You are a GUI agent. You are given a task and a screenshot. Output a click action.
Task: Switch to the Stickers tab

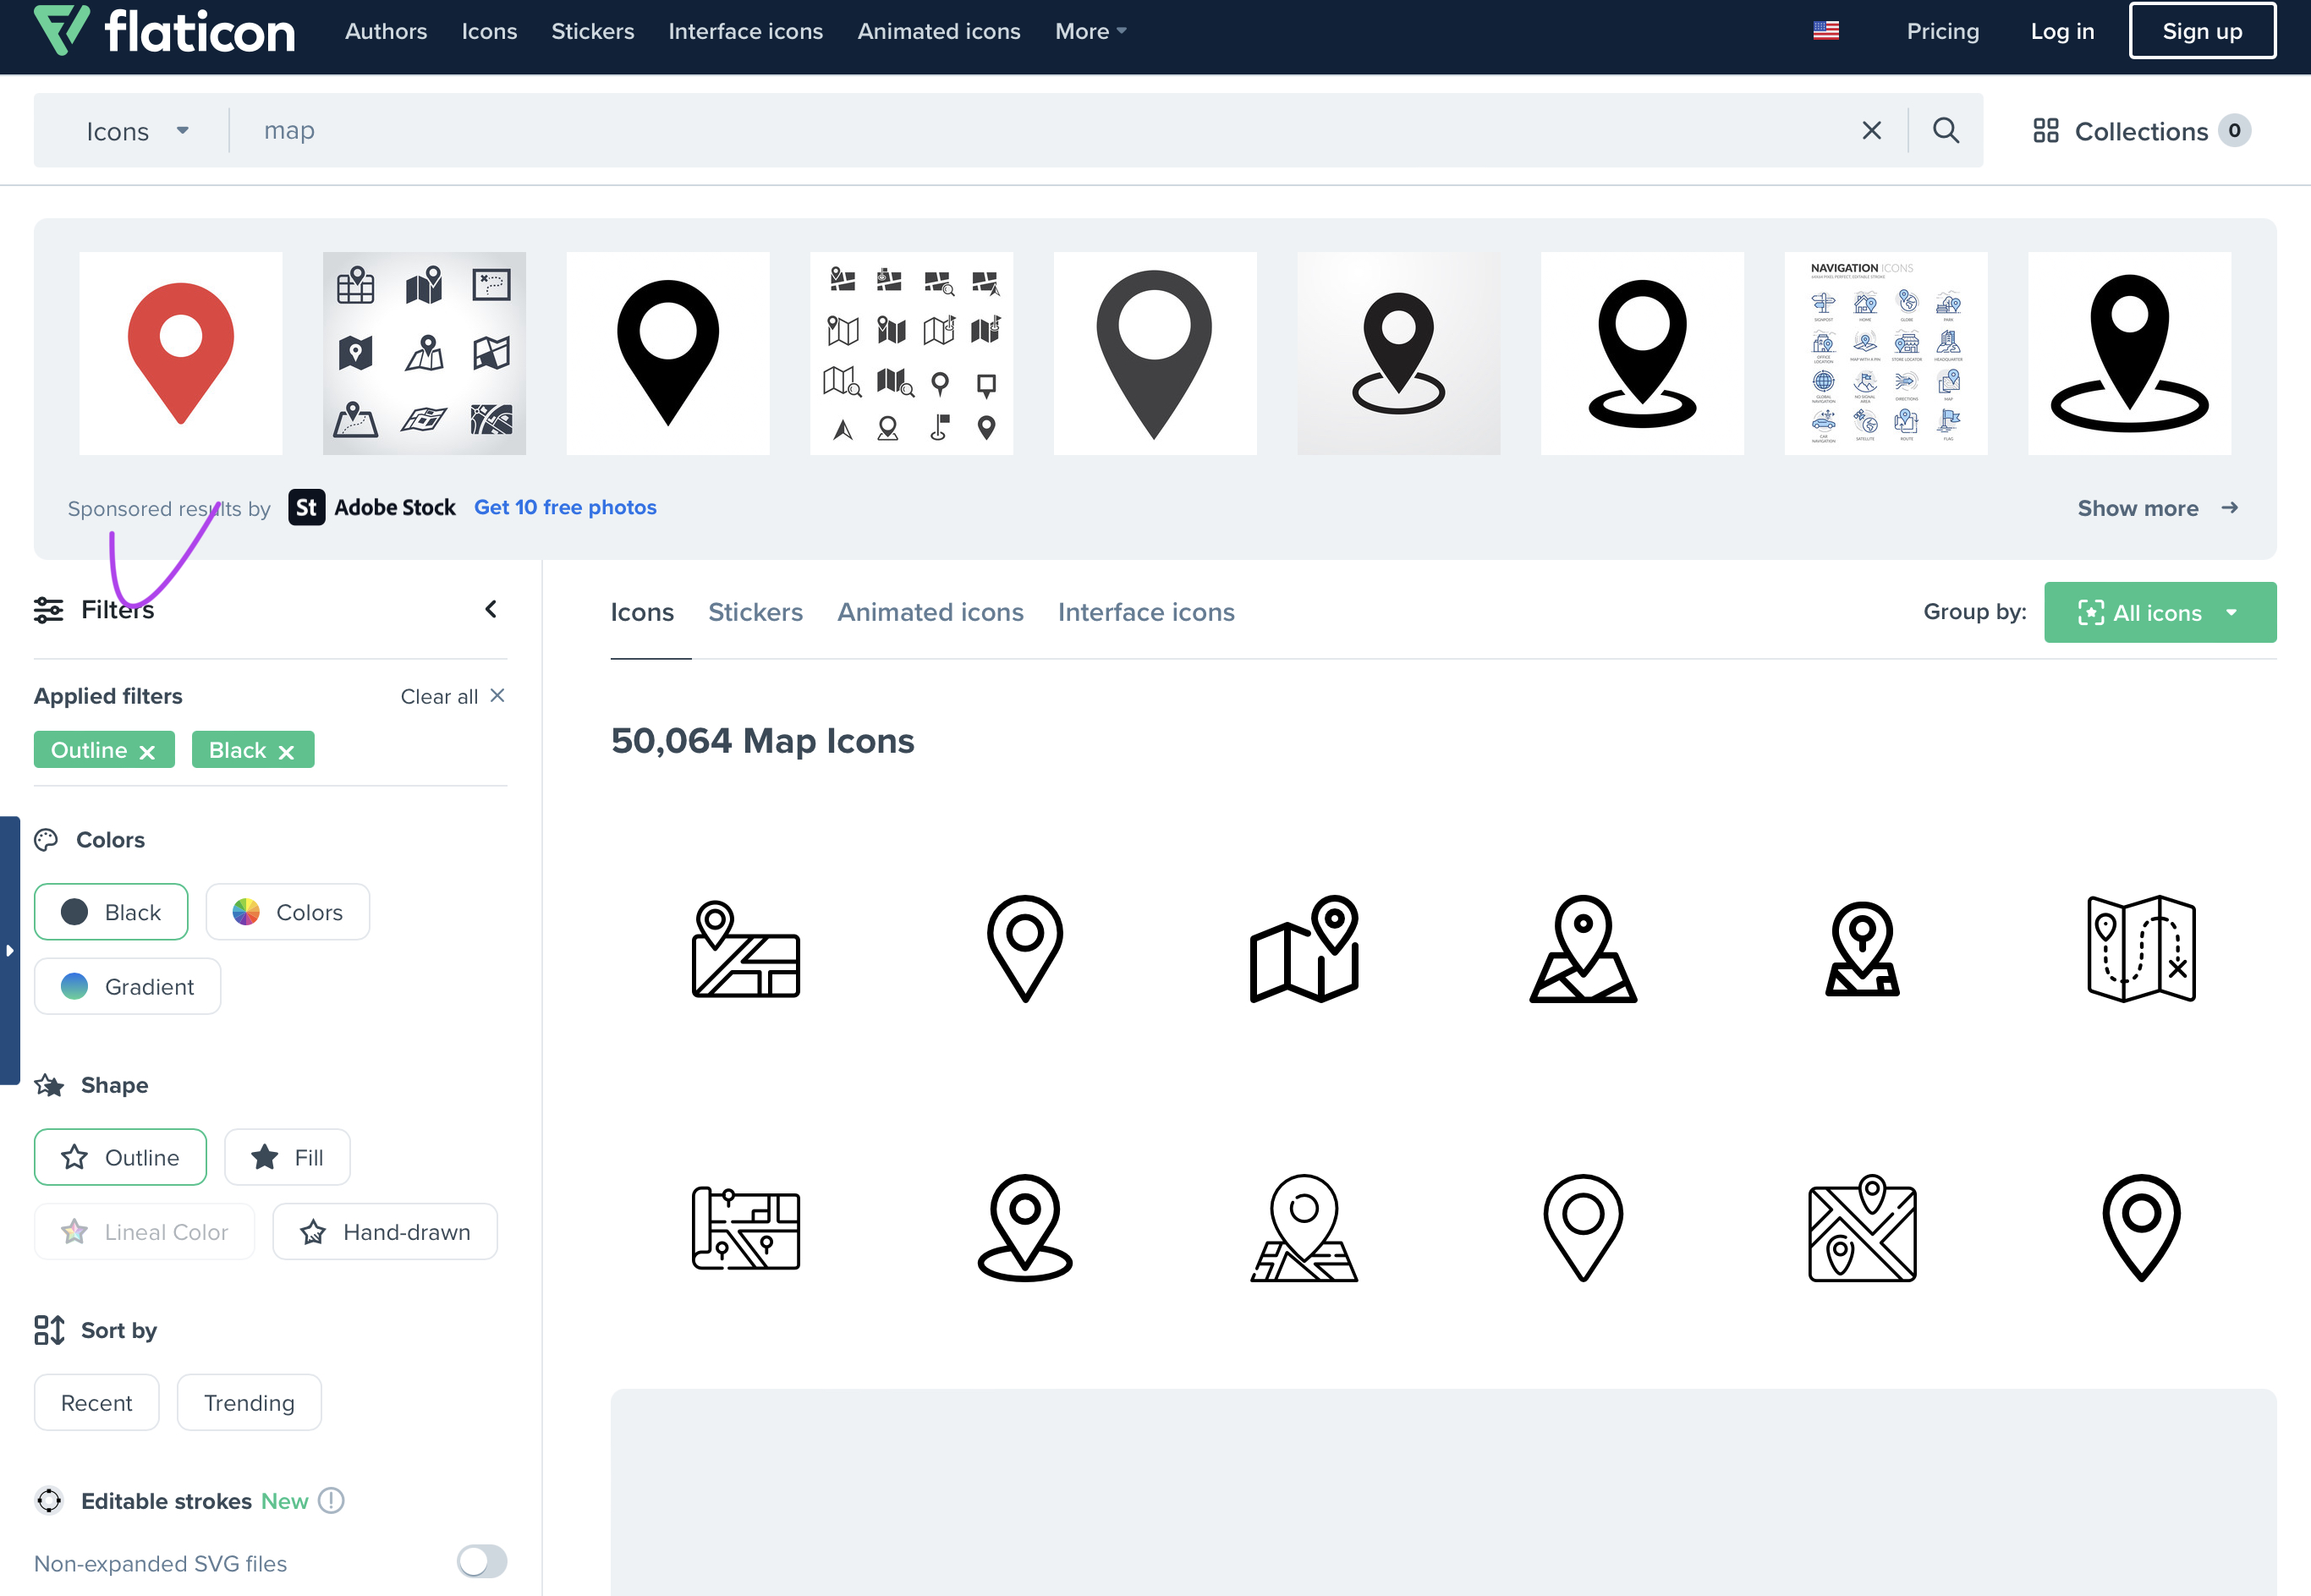755,612
